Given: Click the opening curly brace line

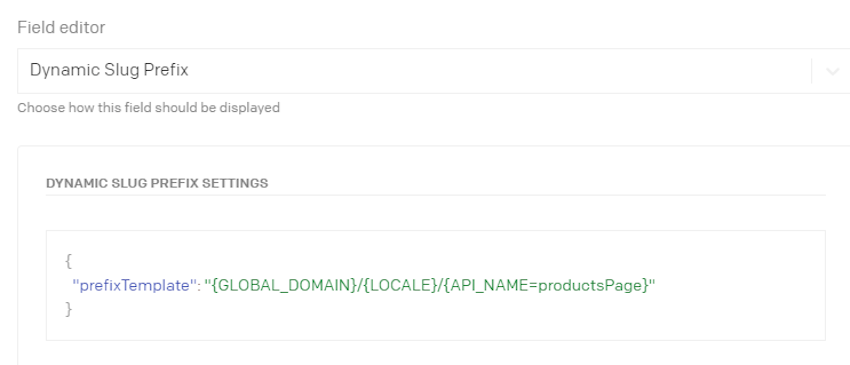Looking at the screenshot, I should (68, 261).
